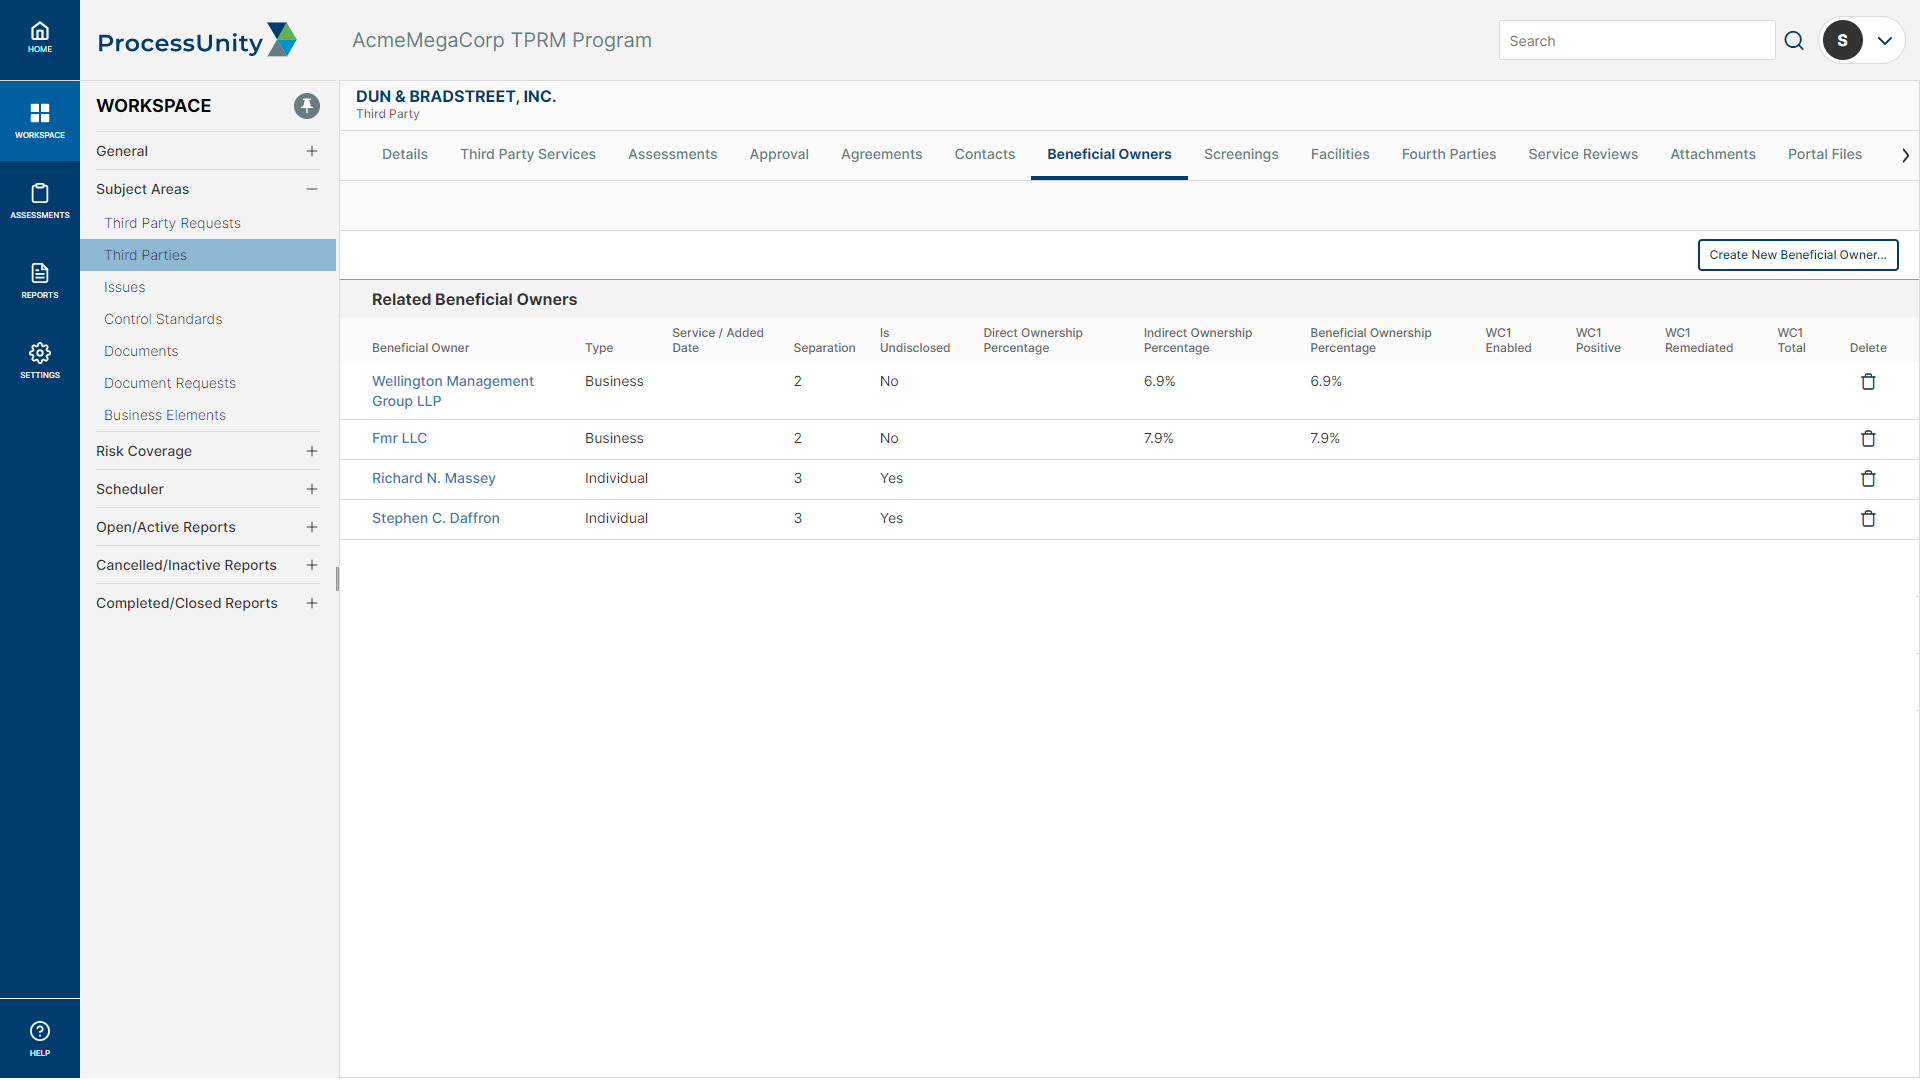Expand the Risk Coverage section

(313, 451)
